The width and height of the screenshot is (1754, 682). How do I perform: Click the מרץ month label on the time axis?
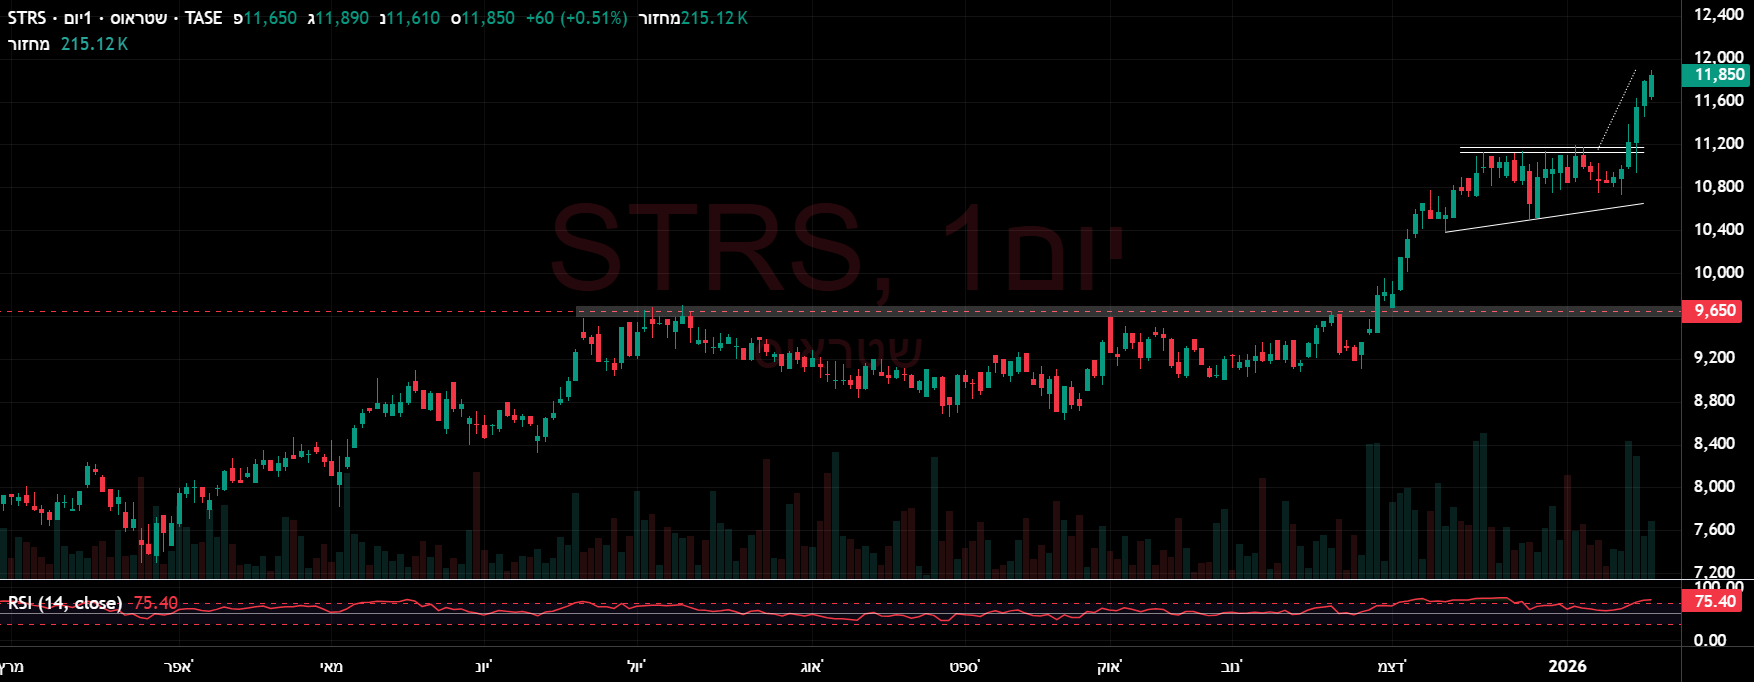[x=10, y=666]
